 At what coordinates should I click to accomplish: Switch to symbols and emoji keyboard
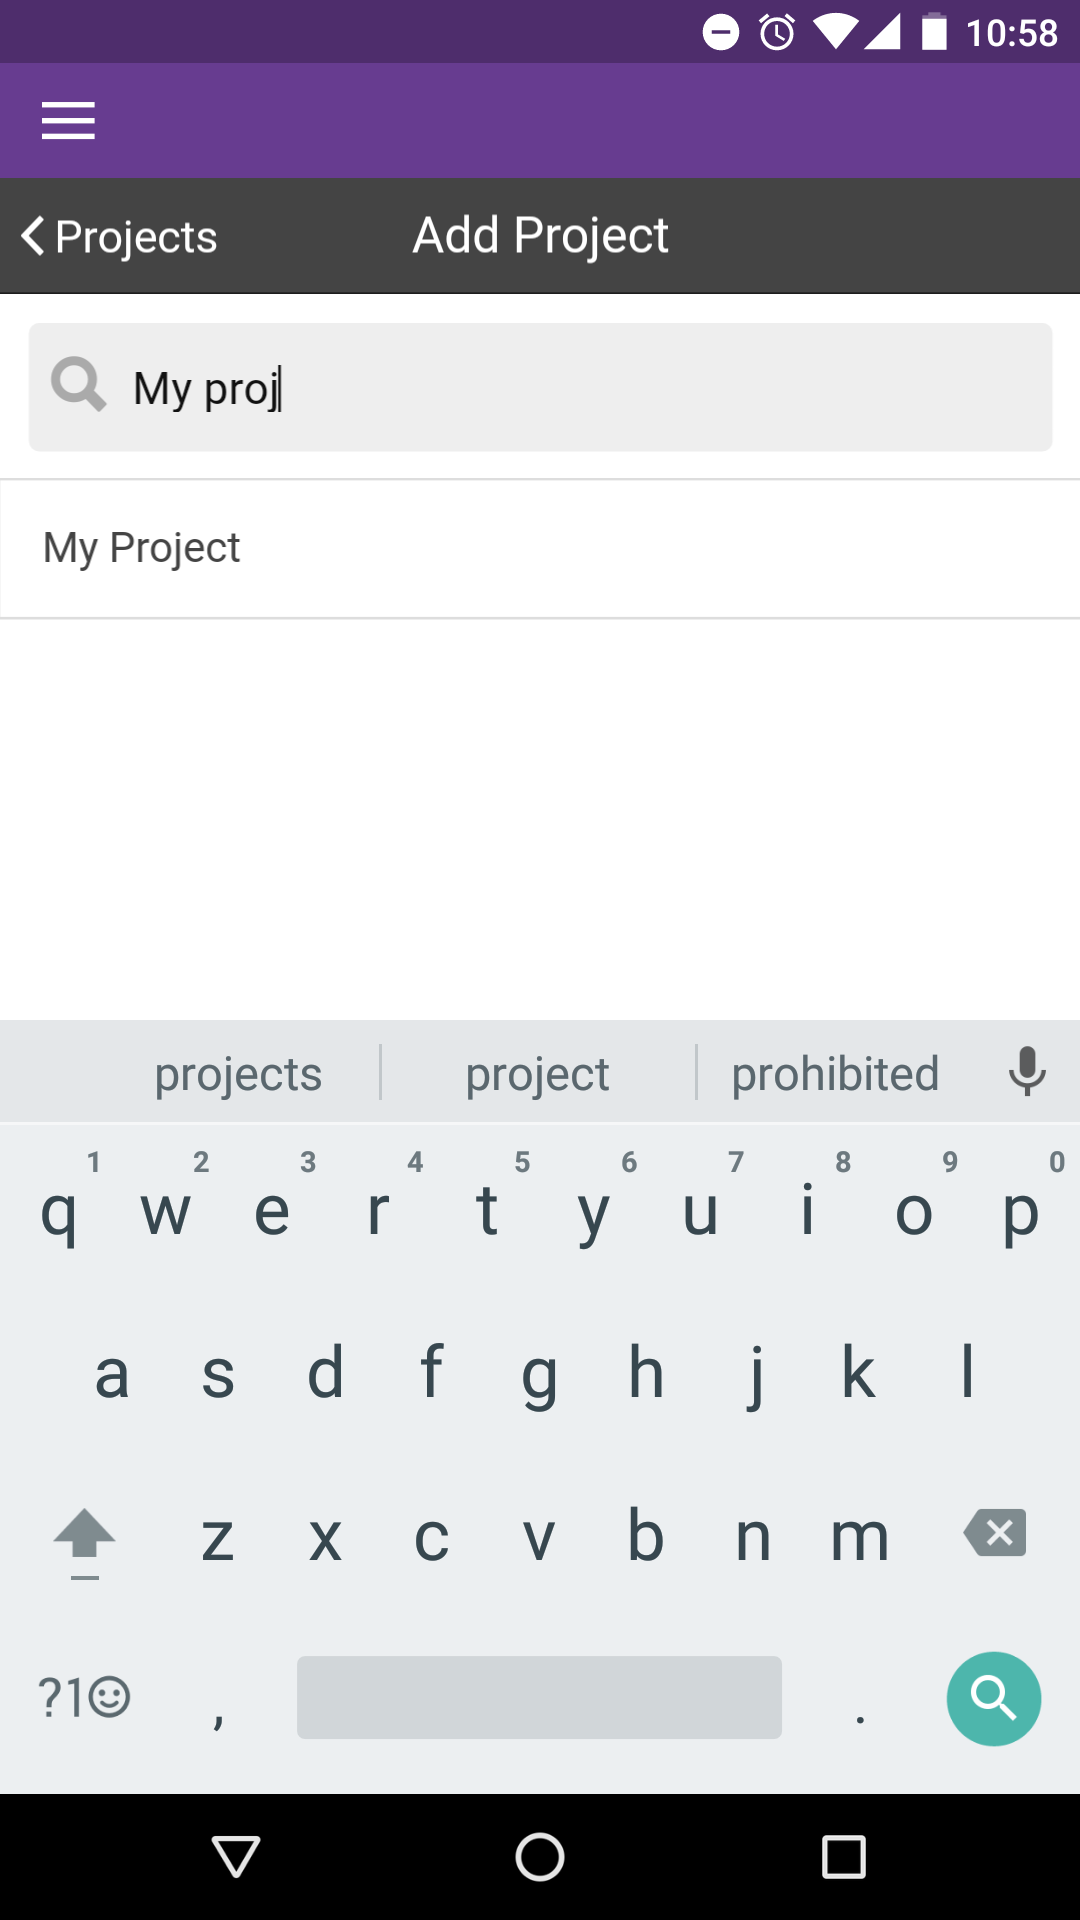[84, 1697]
